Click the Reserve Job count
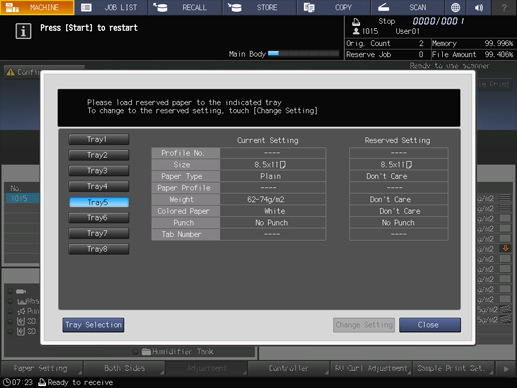The image size is (517, 388). point(421,54)
